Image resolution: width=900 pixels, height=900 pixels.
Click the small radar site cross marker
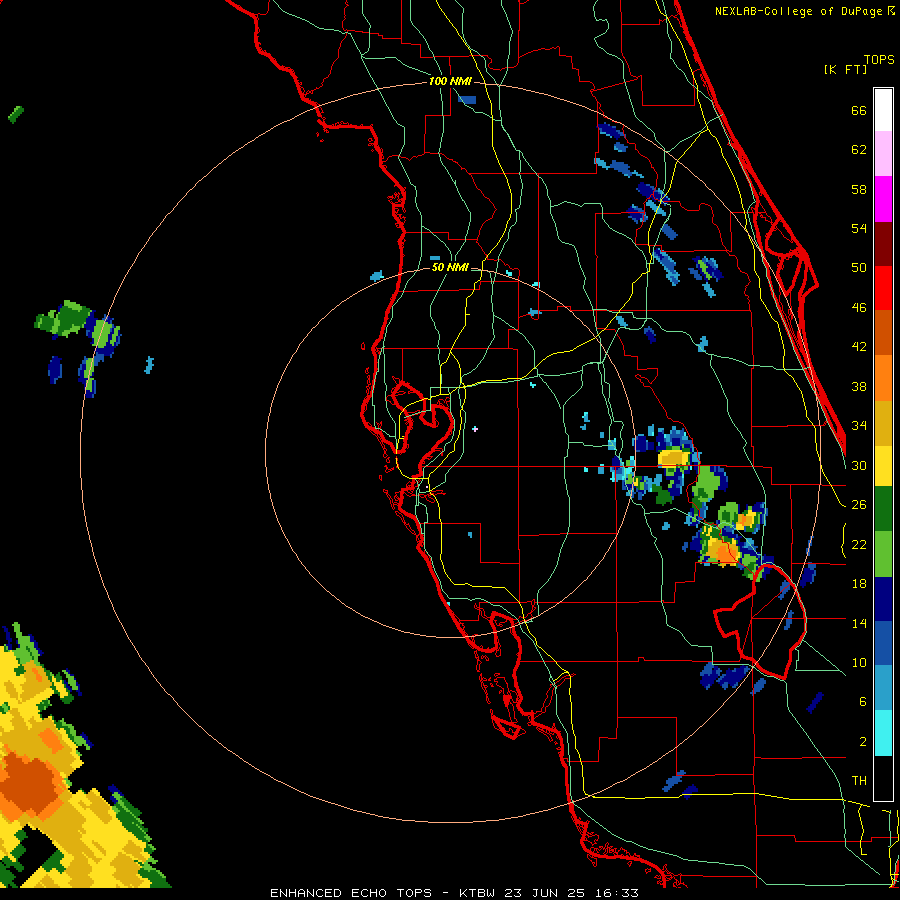tap(475, 429)
